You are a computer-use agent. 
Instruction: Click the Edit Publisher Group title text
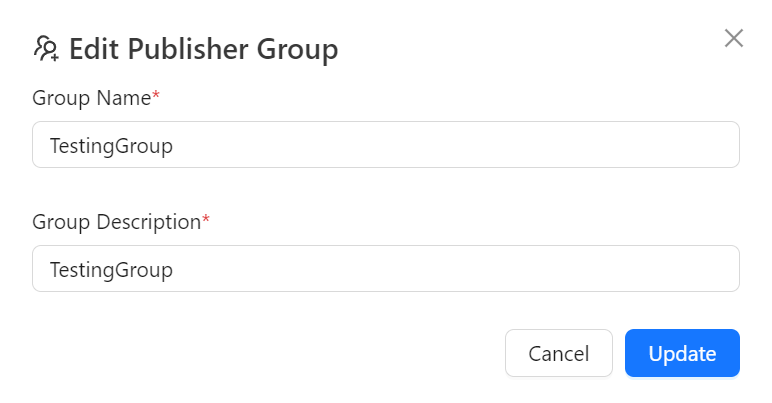(203, 49)
